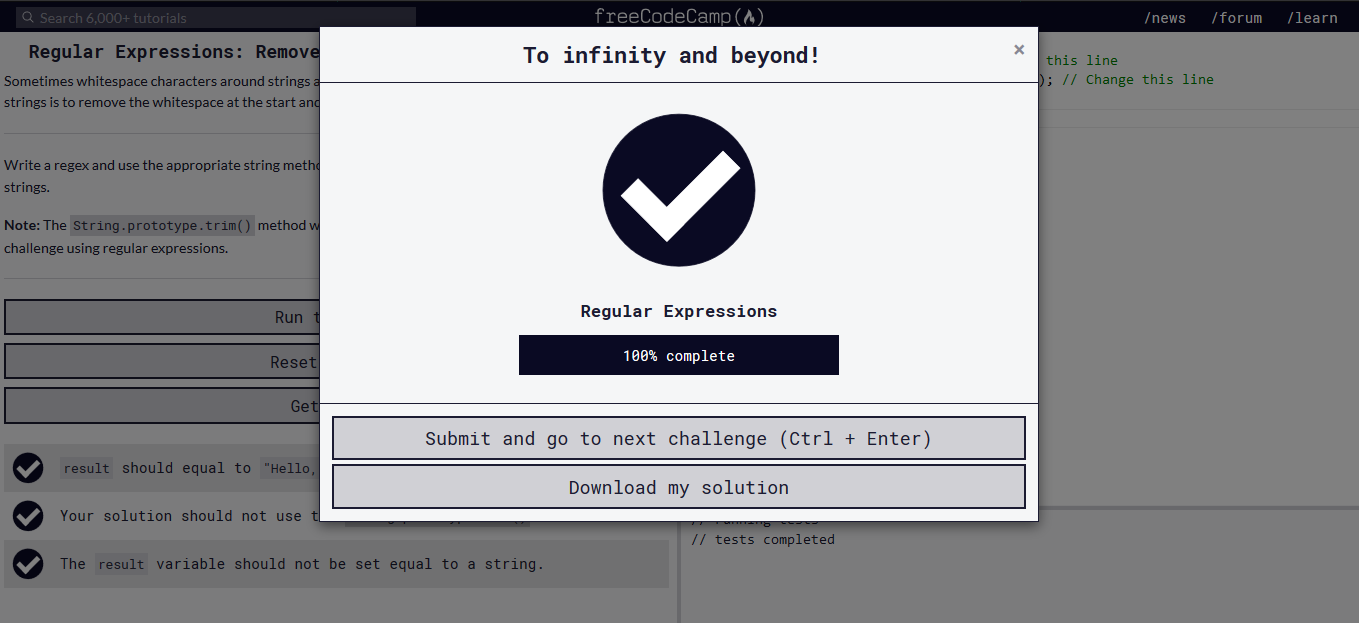1359x623 pixels.
Task: Focus the Search 6,000+ tutorials field
Action: point(216,17)
